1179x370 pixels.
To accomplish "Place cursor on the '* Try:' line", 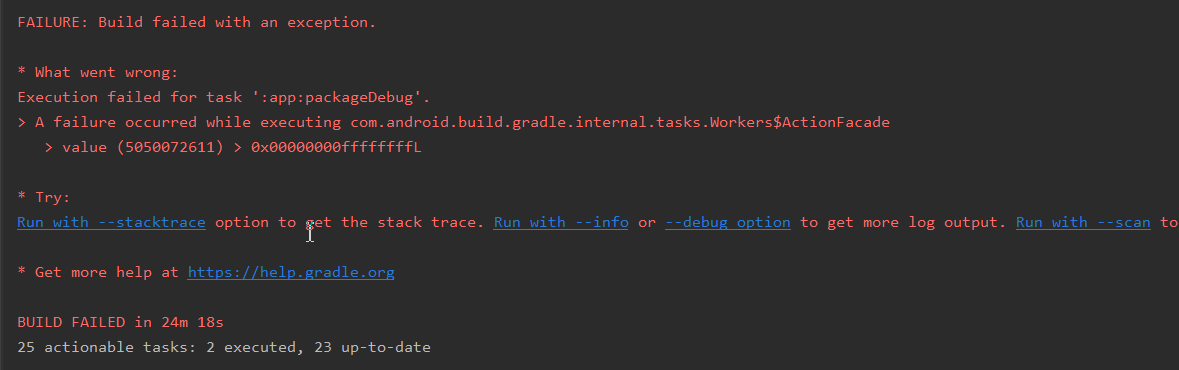I will (44, 198).
